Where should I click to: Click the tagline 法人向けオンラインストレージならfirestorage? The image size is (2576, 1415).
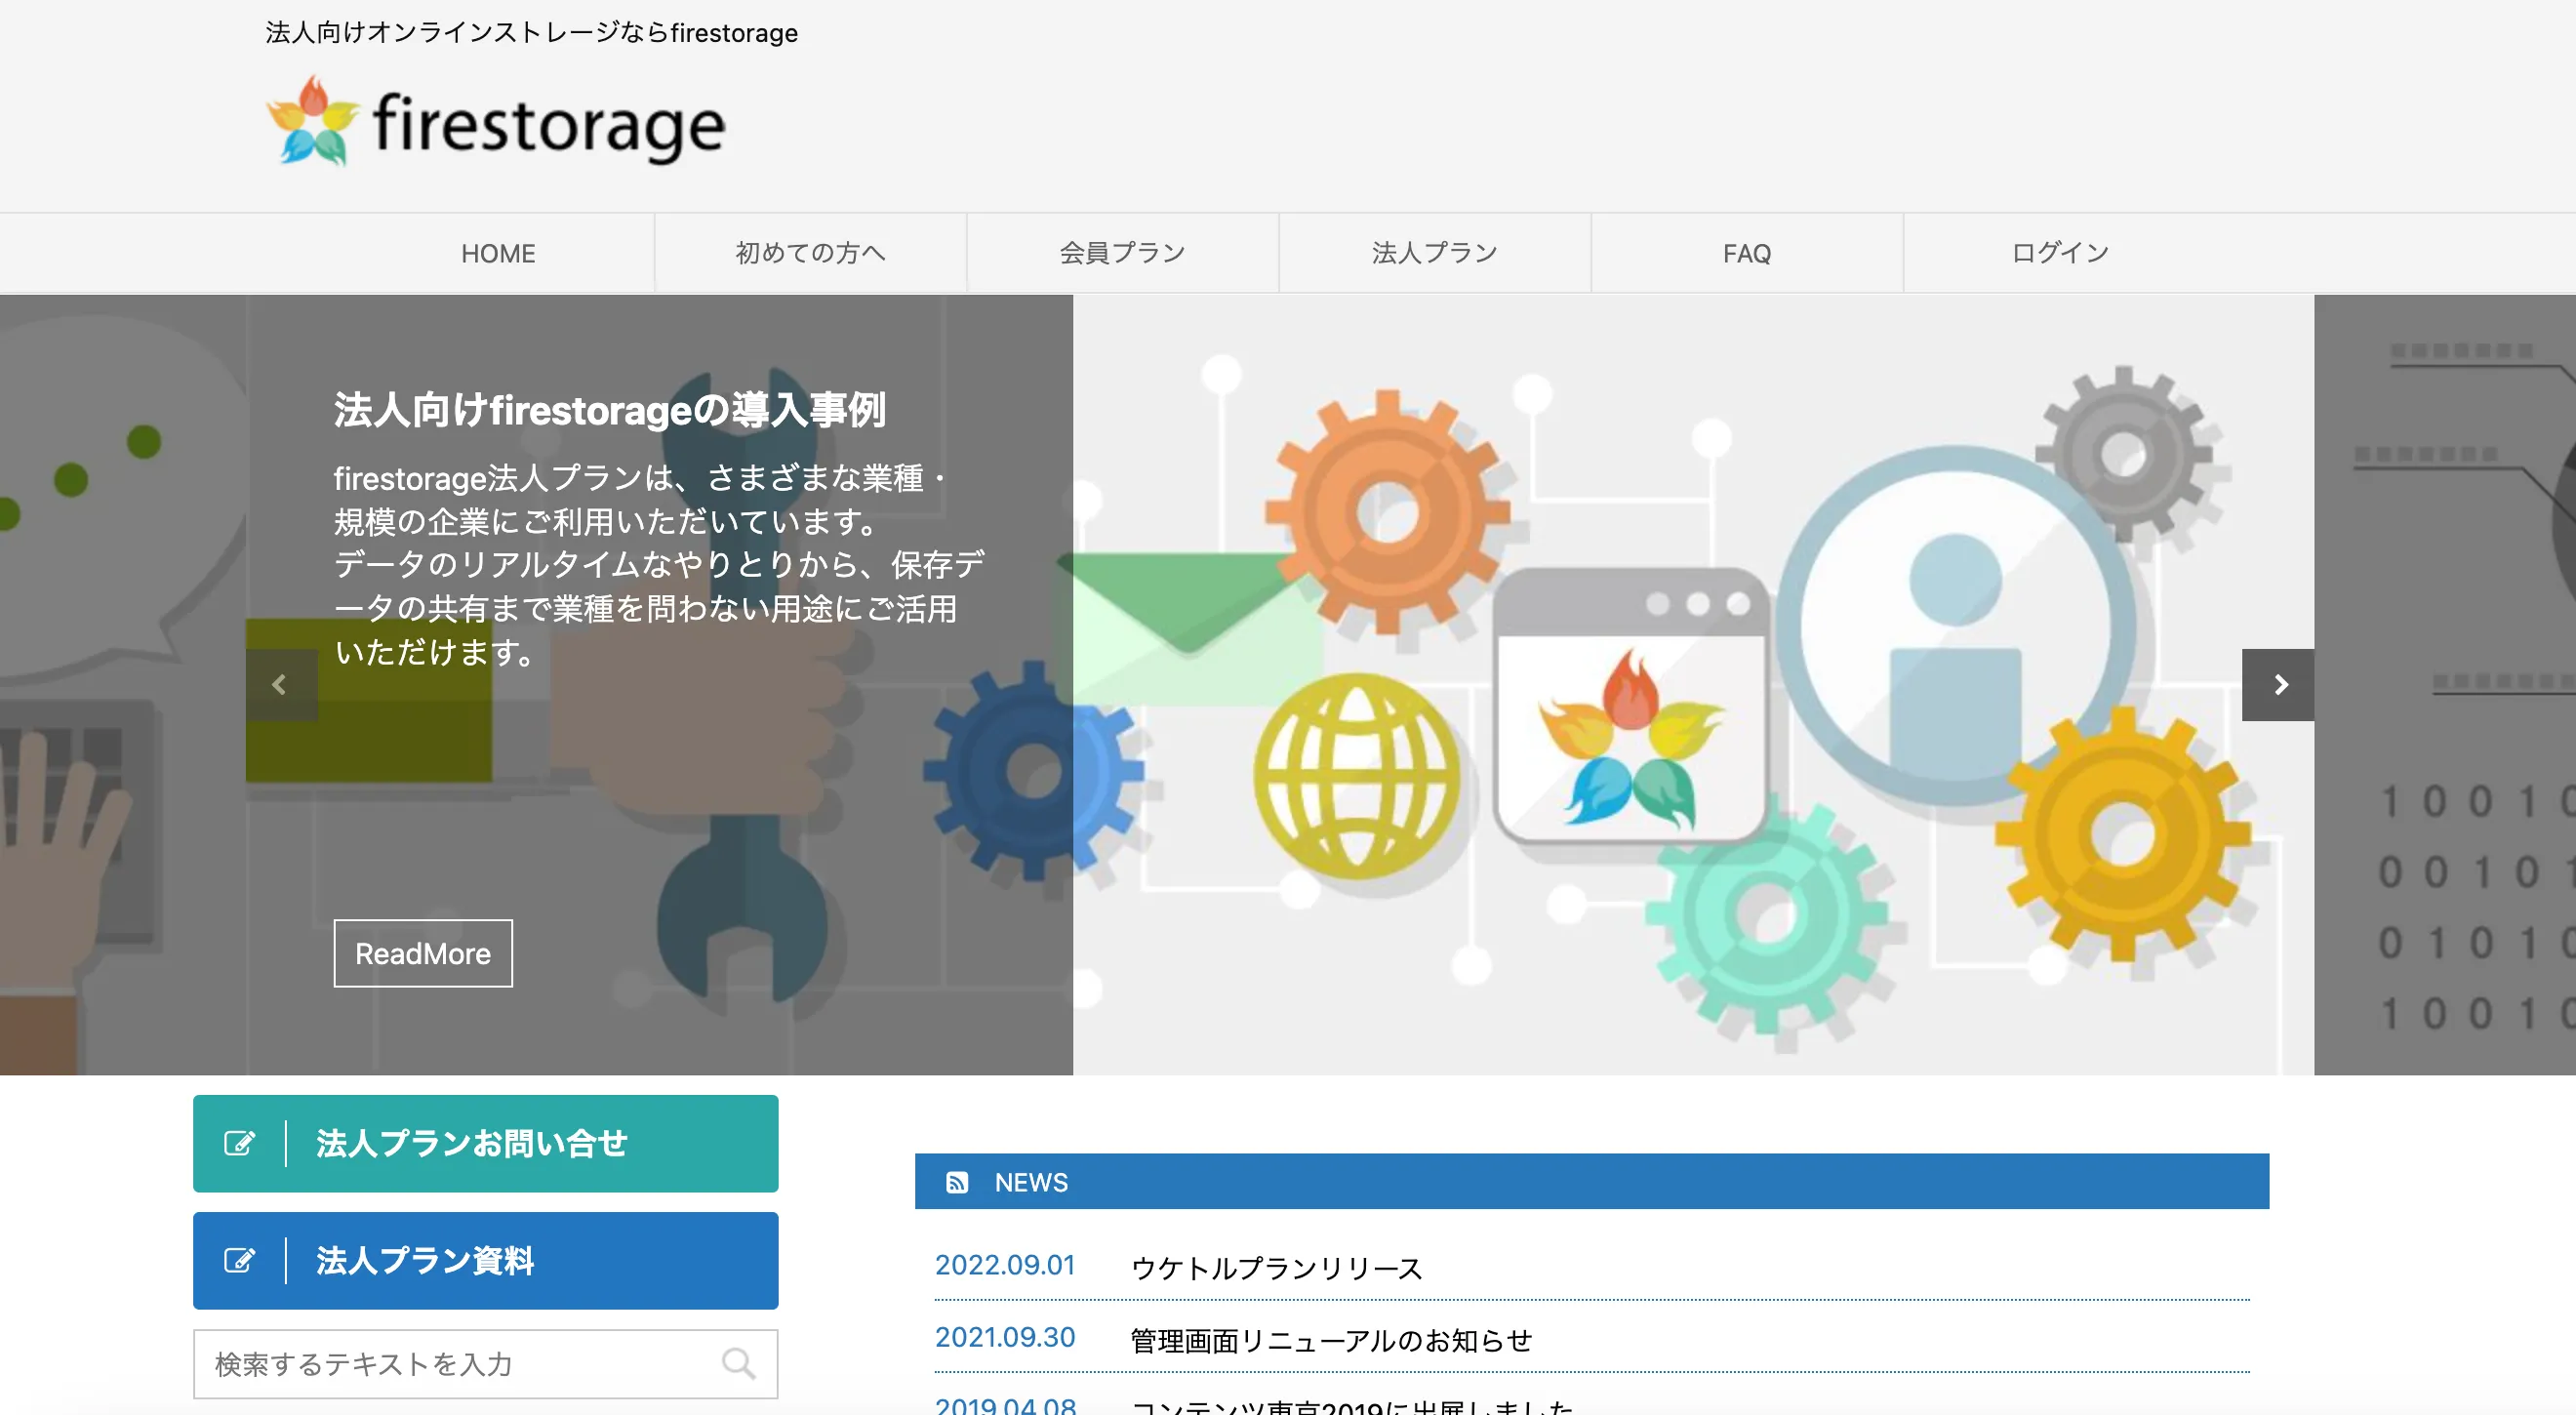(x=532, y=33)
